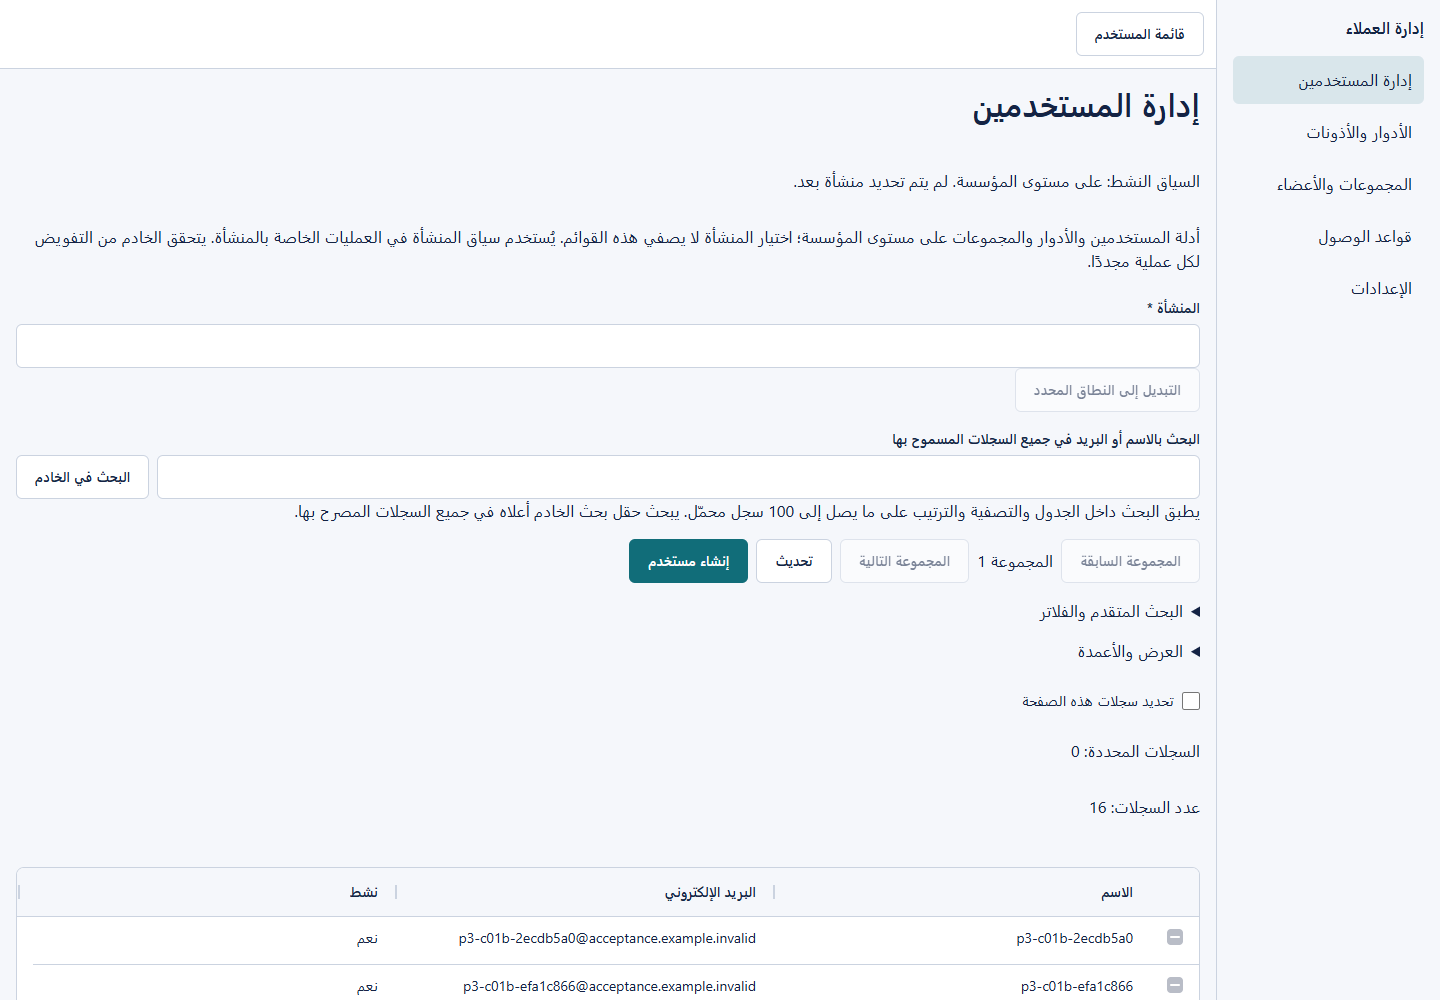Viewport: 1440px width, 1000px height.
Task: Click the minus box beside p3-c01b-efa1c866
Action: [x=1175, y=985]
